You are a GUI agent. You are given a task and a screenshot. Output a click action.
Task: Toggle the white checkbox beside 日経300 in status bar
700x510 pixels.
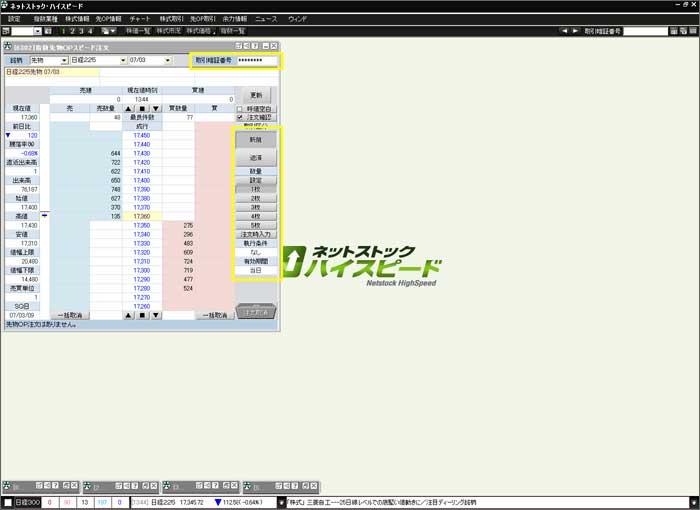8,502
